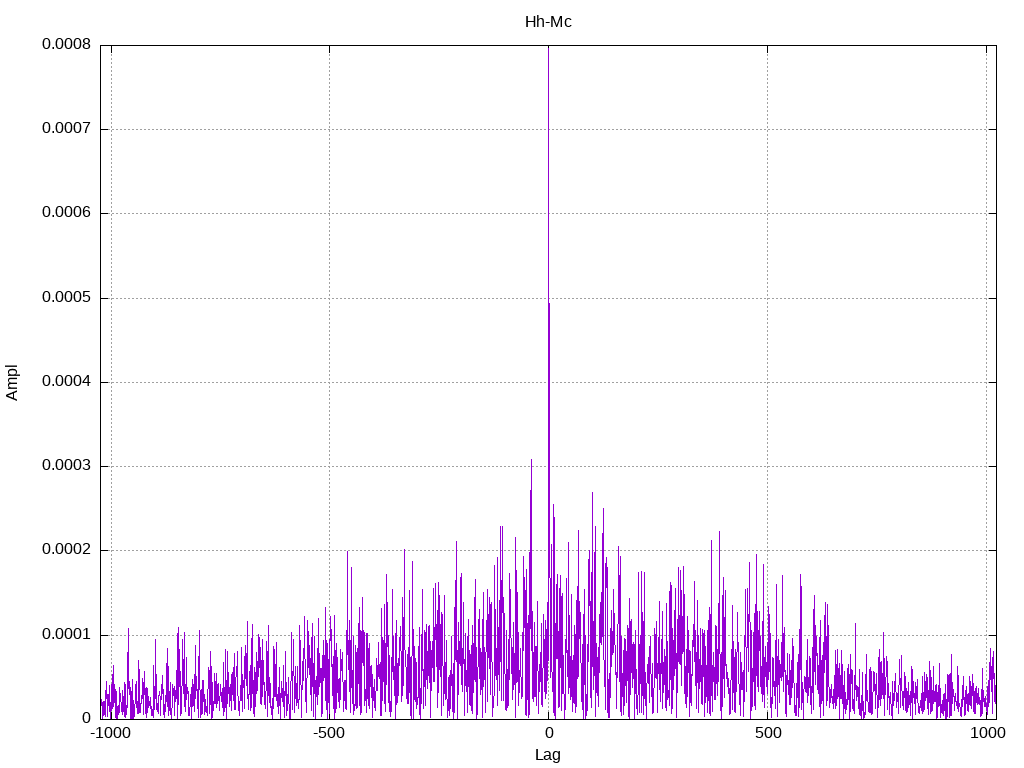The height and width of the screenshot is (768, 1024).
Task: Select the 0.0006 y-axis tick label
Action: coord(66,213)
